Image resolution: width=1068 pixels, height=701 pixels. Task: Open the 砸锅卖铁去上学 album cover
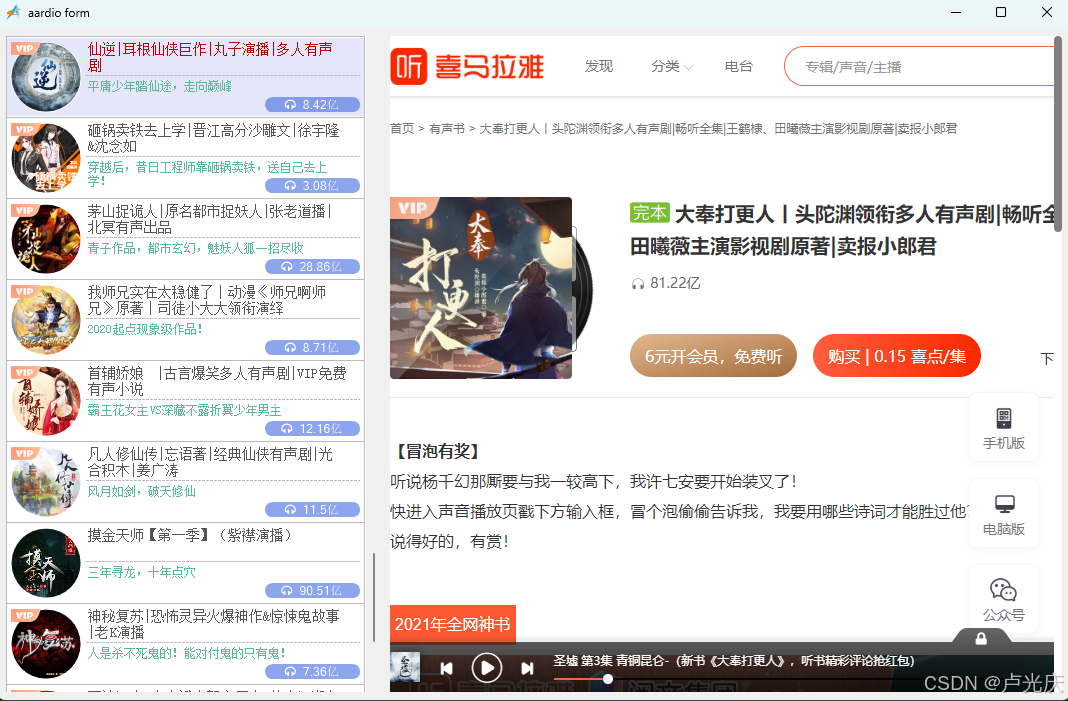pyautogui.click(x=46, y=158)
